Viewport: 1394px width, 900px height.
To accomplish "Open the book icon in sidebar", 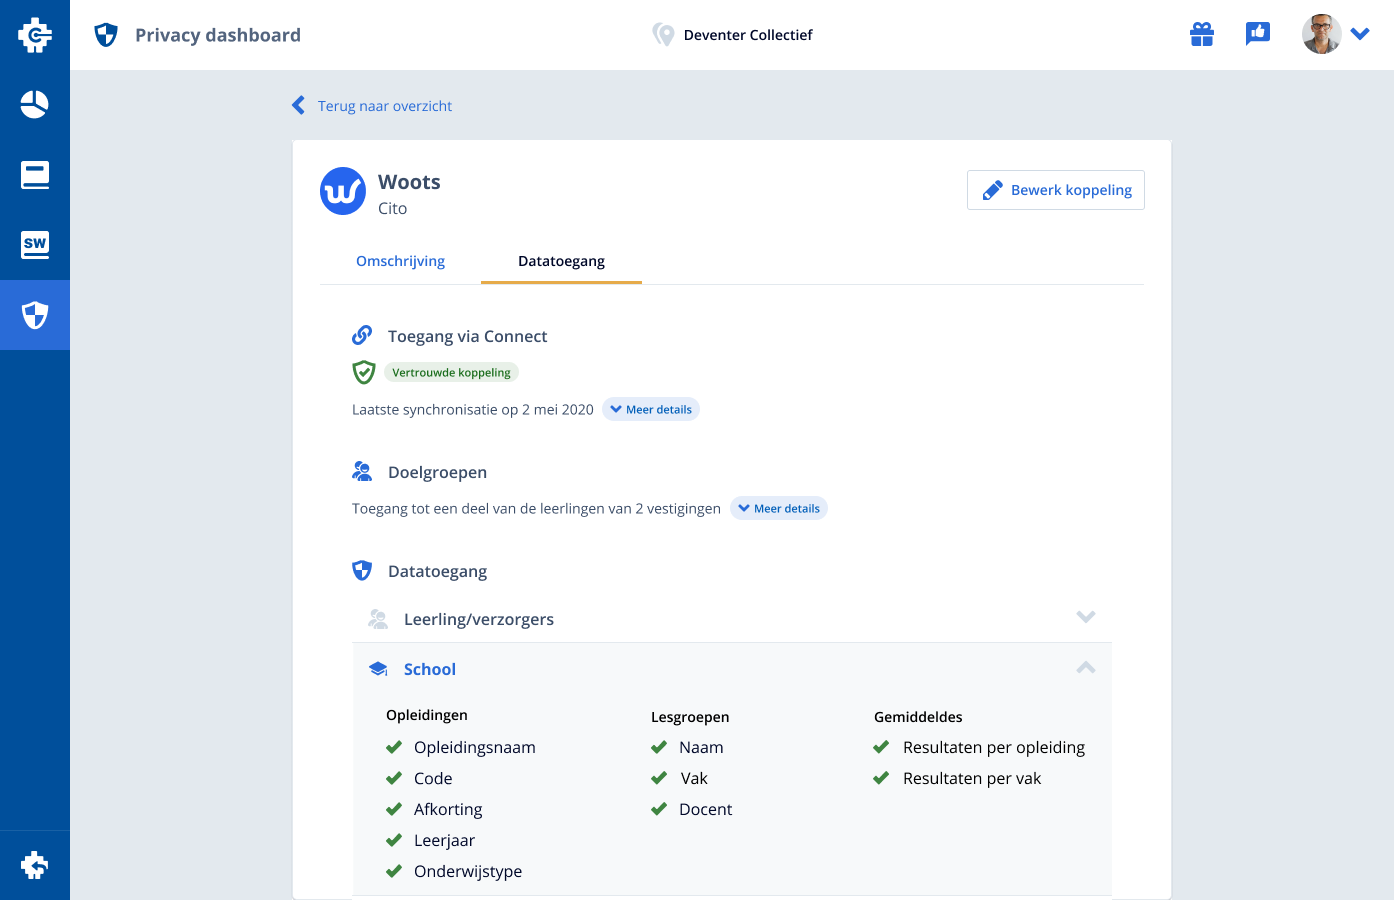I will [x=34, y=175].
